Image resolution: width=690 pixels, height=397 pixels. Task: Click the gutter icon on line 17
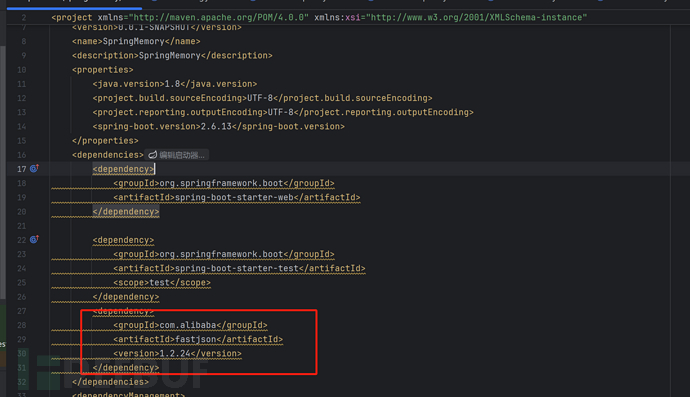coord(34,169)
